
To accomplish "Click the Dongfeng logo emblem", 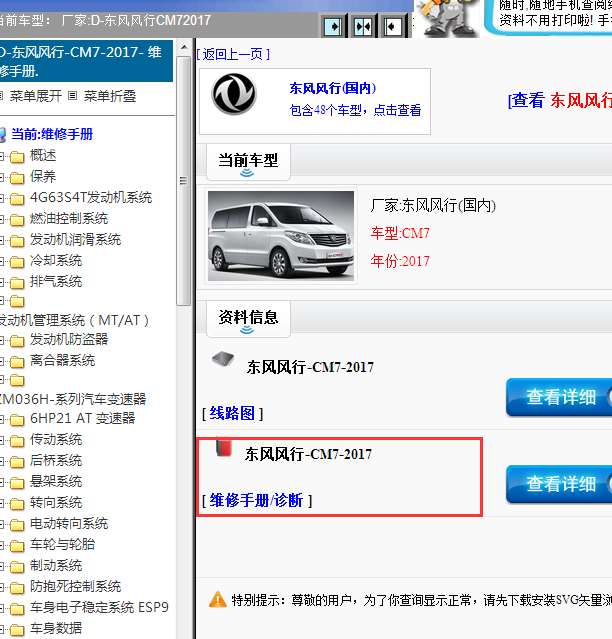I will point(234,94).
